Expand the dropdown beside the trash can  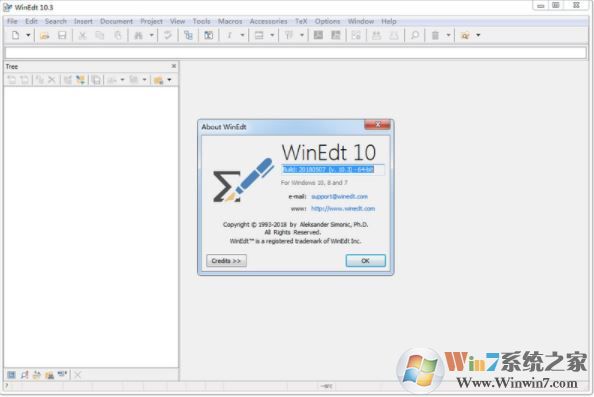point(448,35)
